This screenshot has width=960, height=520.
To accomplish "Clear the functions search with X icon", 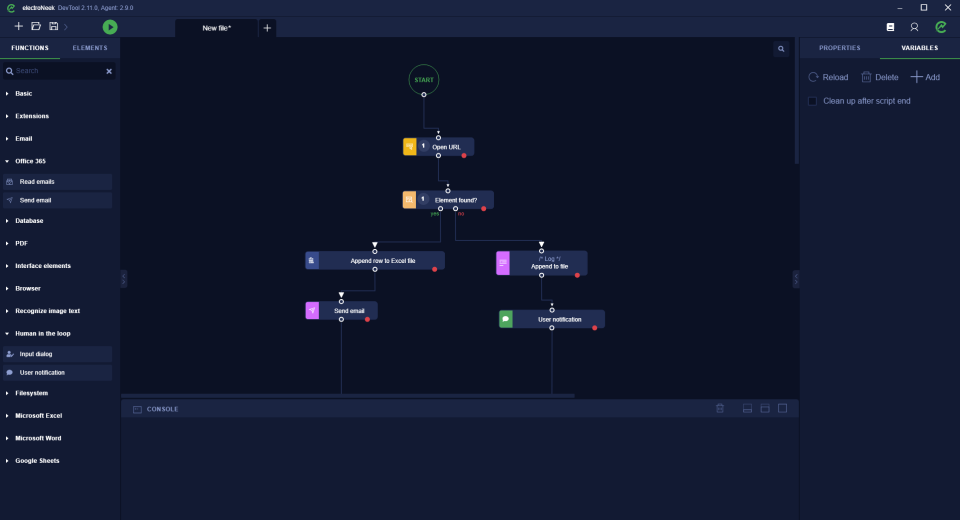I will 109,71.
